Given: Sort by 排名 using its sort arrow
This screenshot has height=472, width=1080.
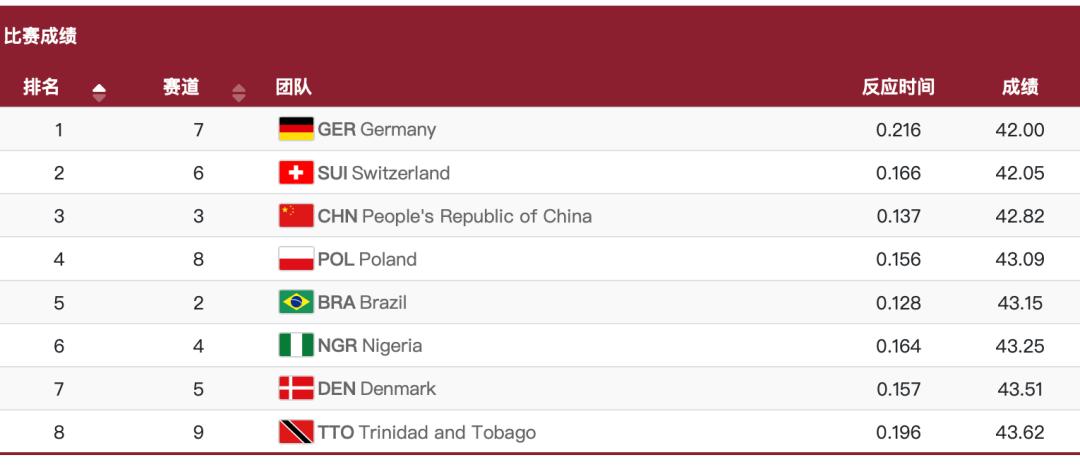Looking at the screenshot, I should pyautogui.click(x=98, y=91).
